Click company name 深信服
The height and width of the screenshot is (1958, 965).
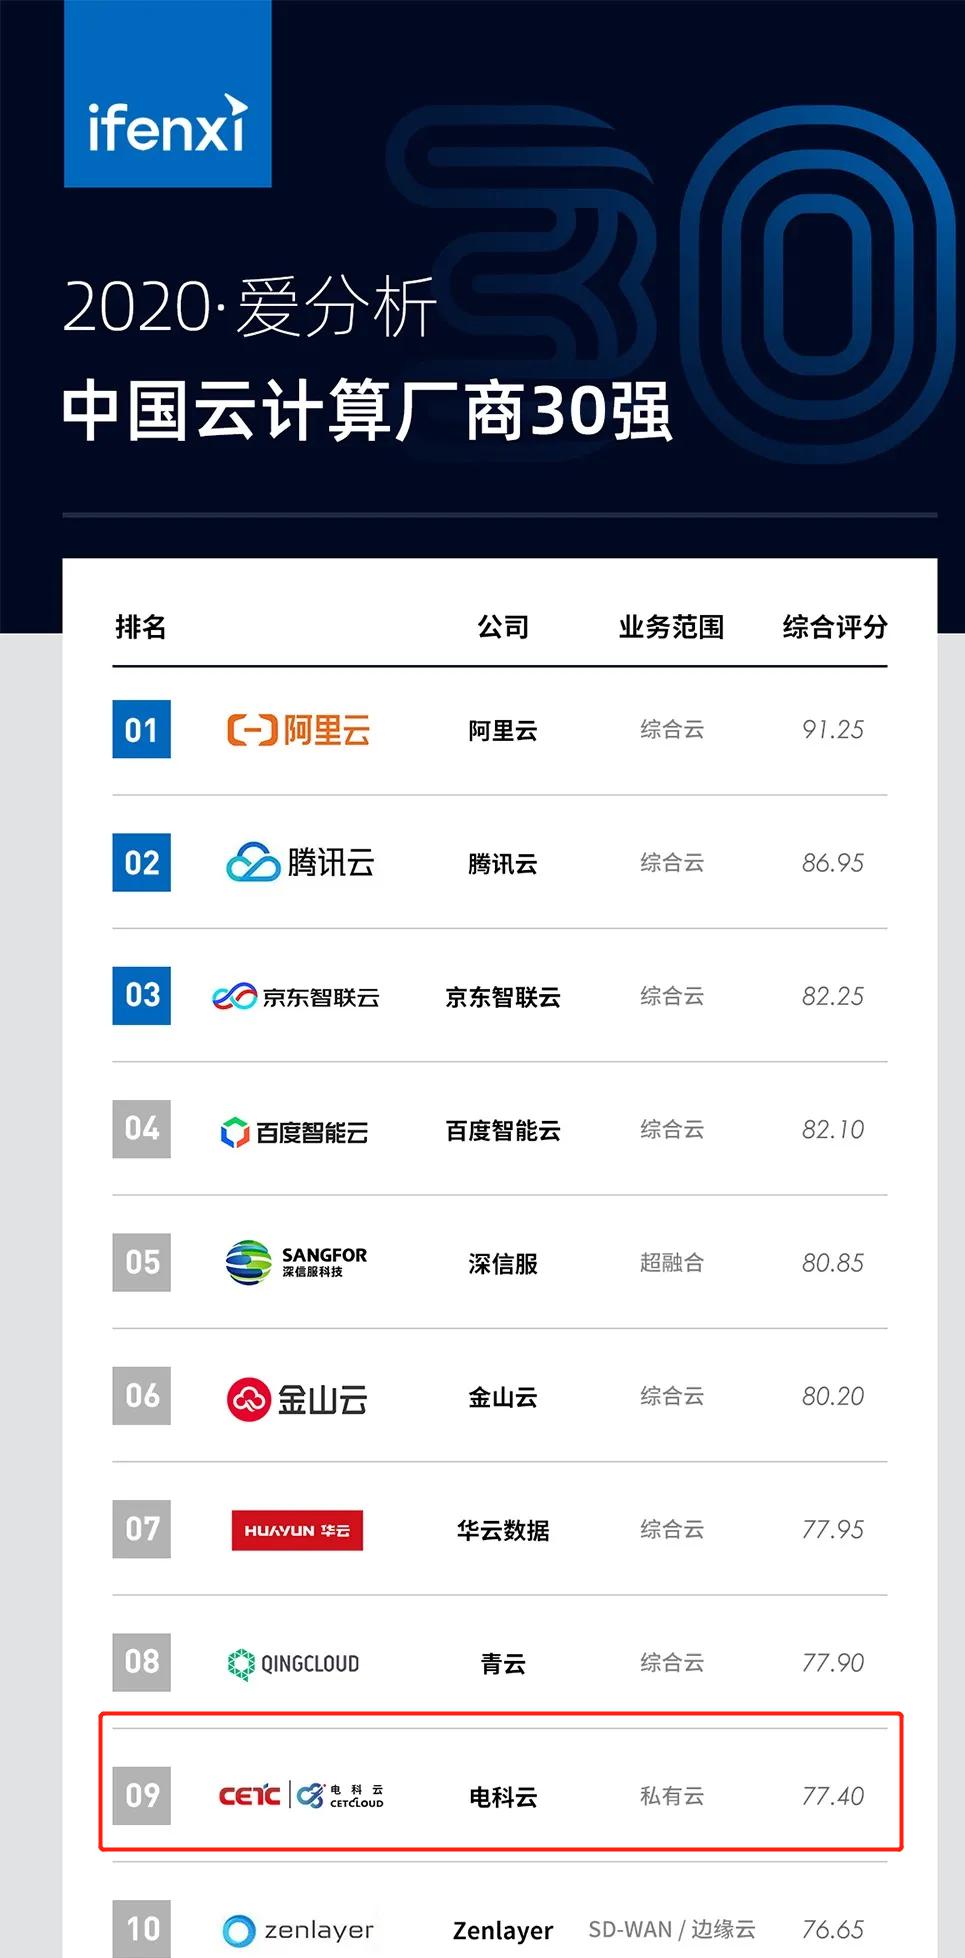pos(503,1264)
